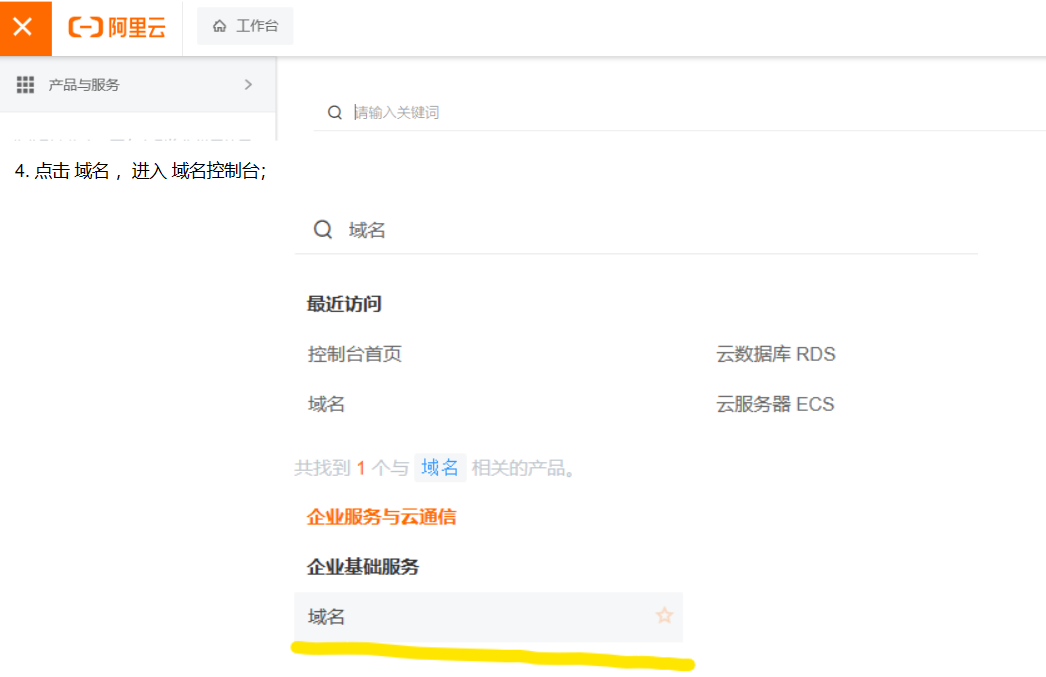Open 控制台首页 from recent visits

(x=355, y=354)
